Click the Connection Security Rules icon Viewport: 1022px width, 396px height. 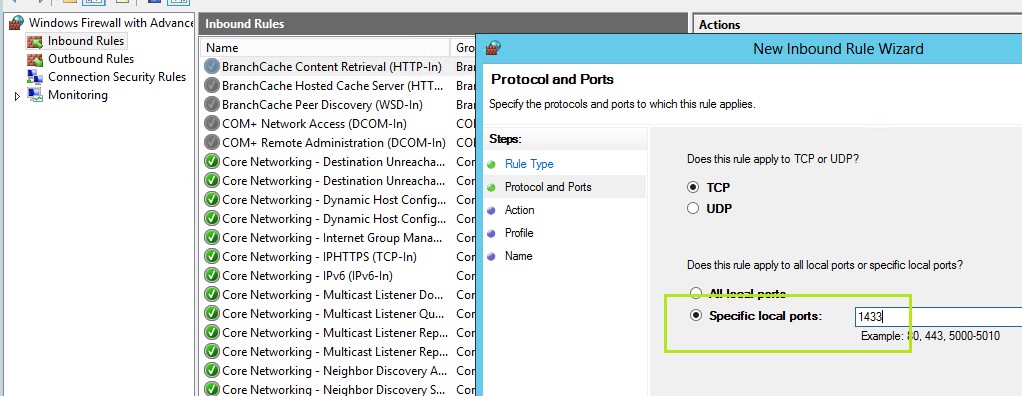(x=35, y=77)
